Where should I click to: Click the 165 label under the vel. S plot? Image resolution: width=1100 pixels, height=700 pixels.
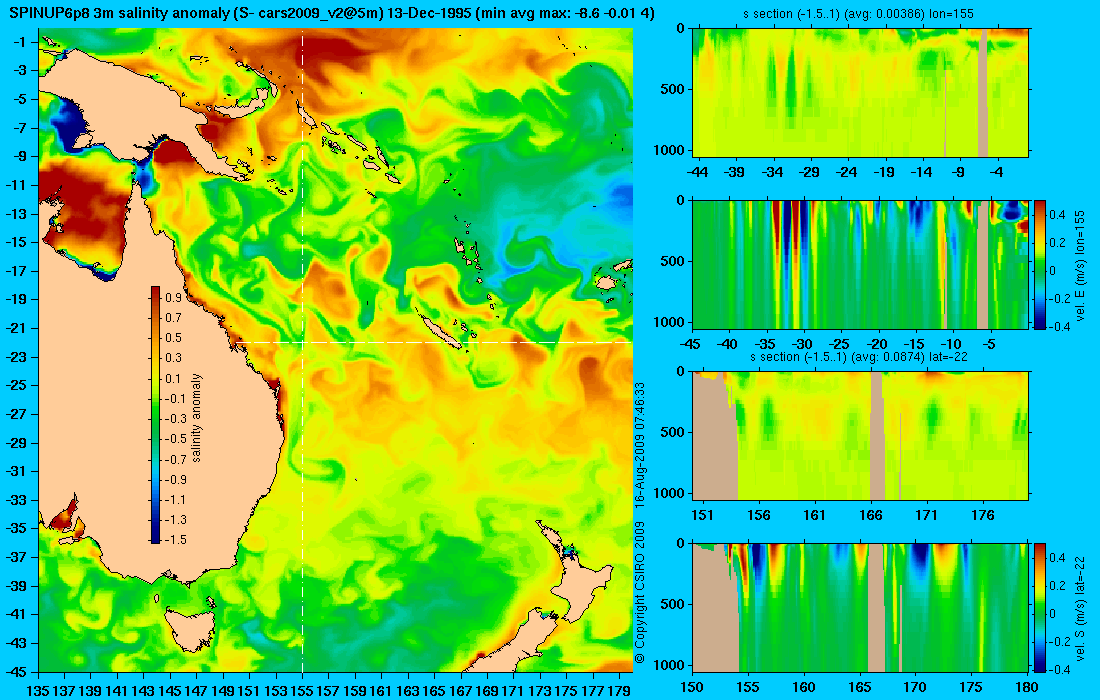(x=859, y=687)
